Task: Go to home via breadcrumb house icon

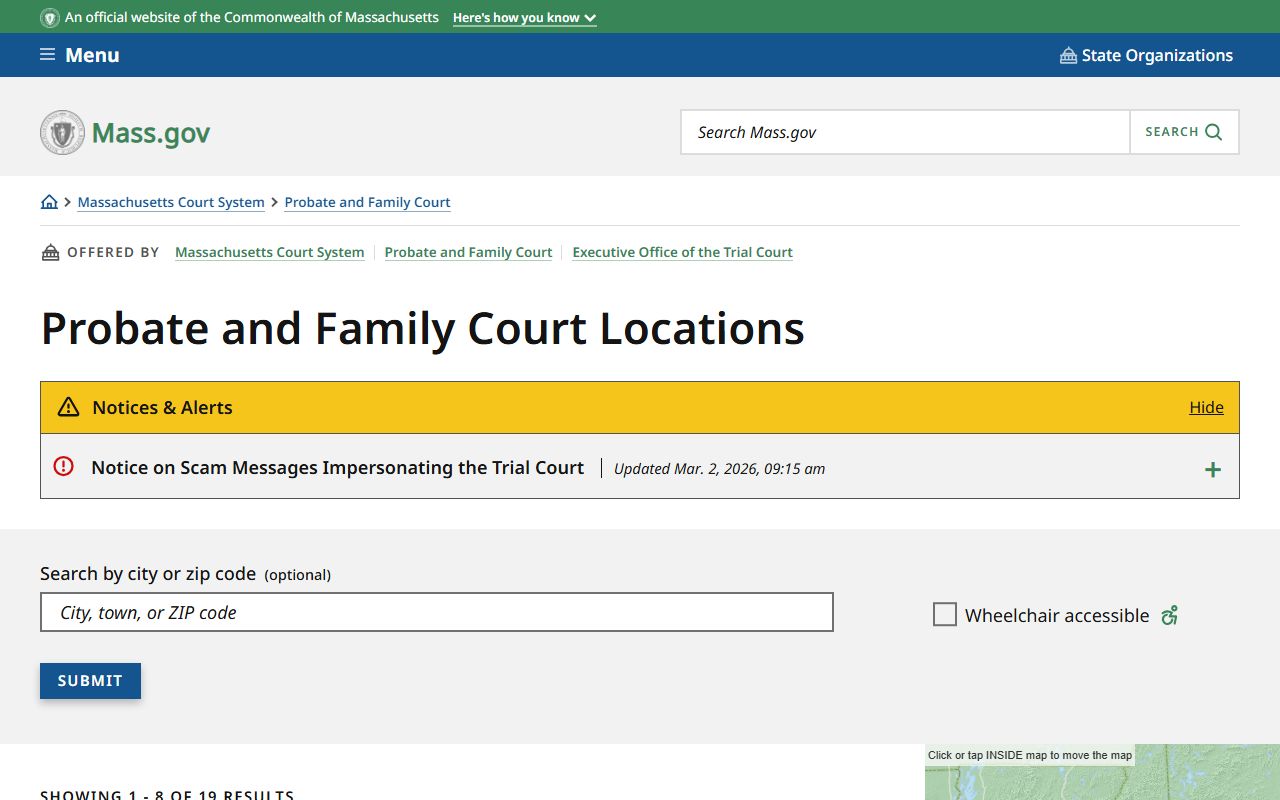Action: [49, 202]
